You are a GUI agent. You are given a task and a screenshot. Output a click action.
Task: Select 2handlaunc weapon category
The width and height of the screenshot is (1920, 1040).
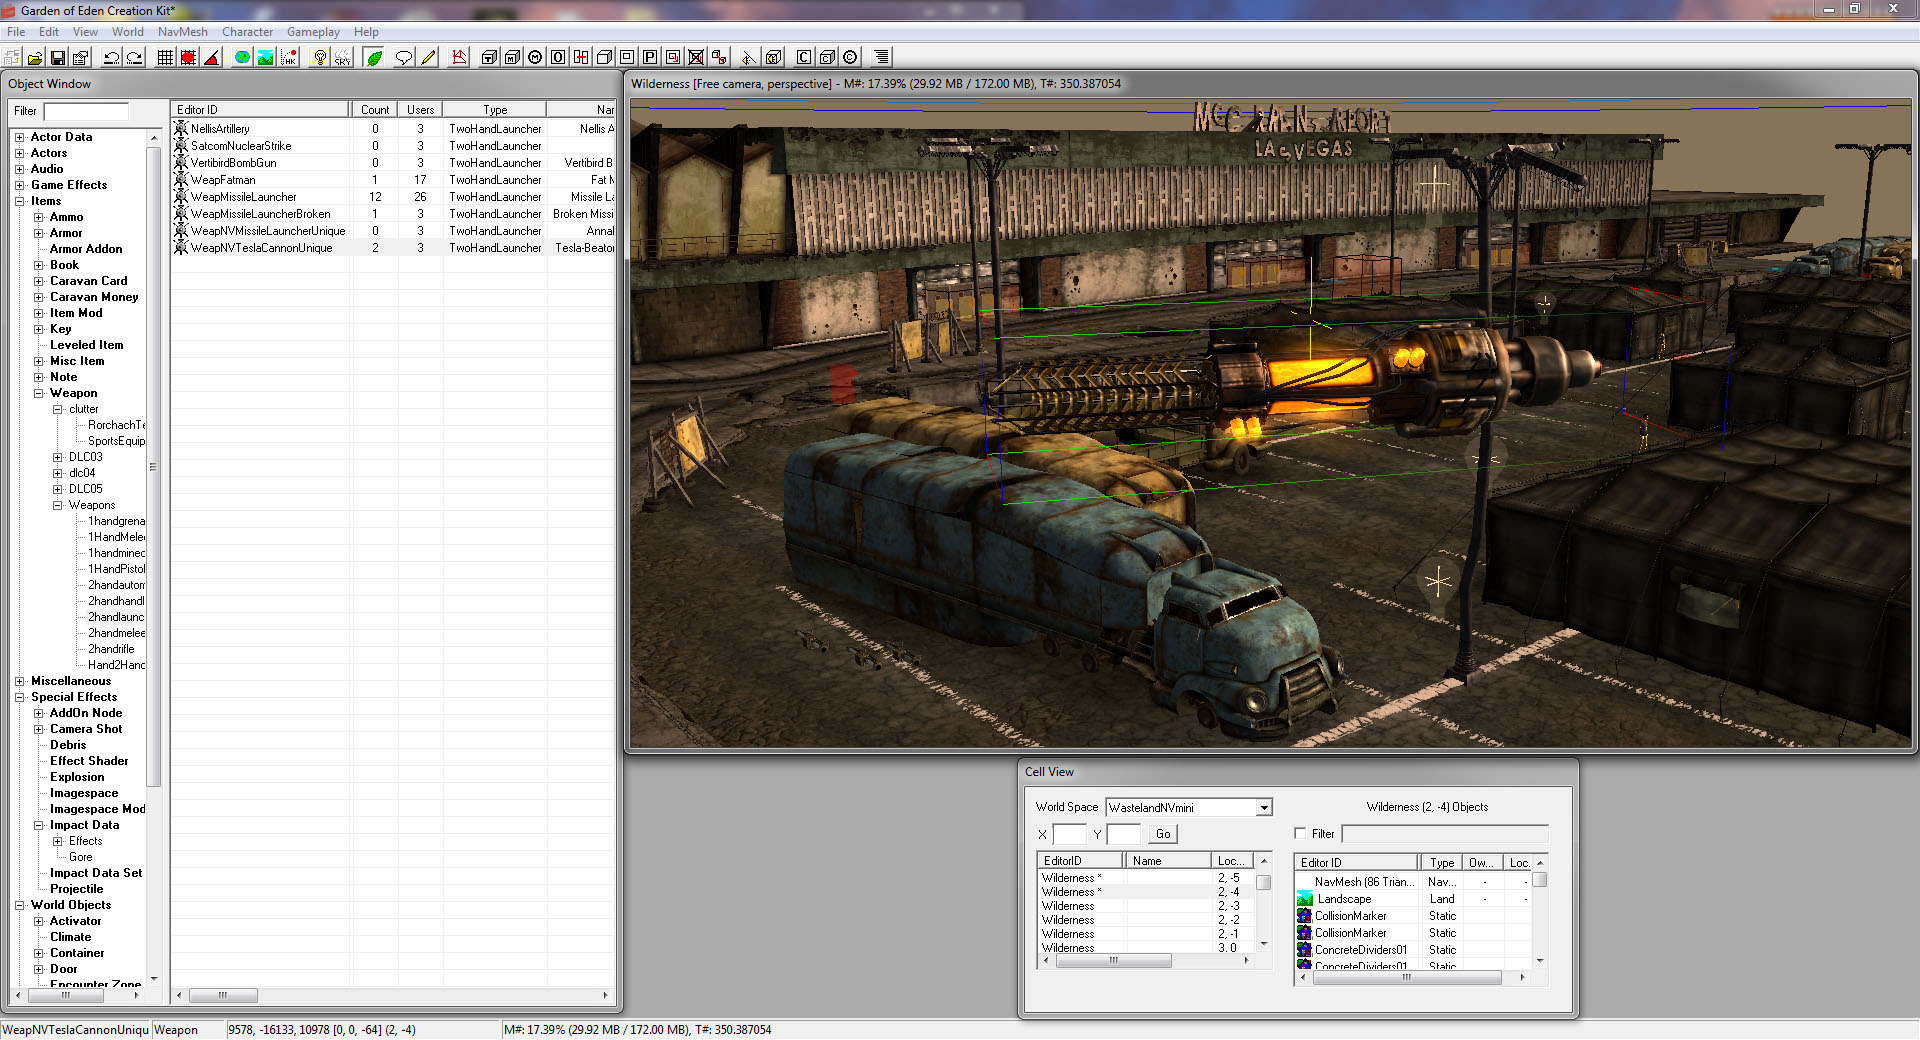pyautogui.click(x=116, y=617)
